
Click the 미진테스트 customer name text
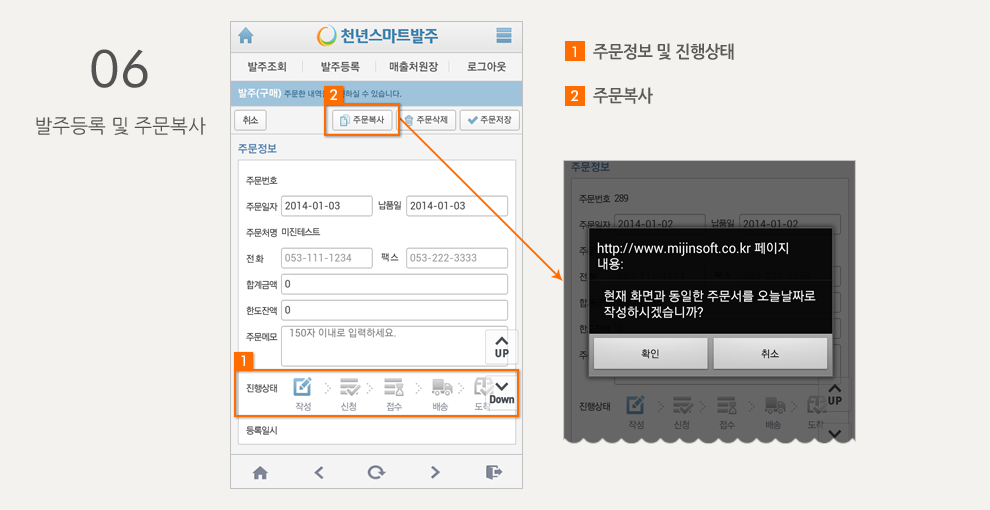coord(300,232)
